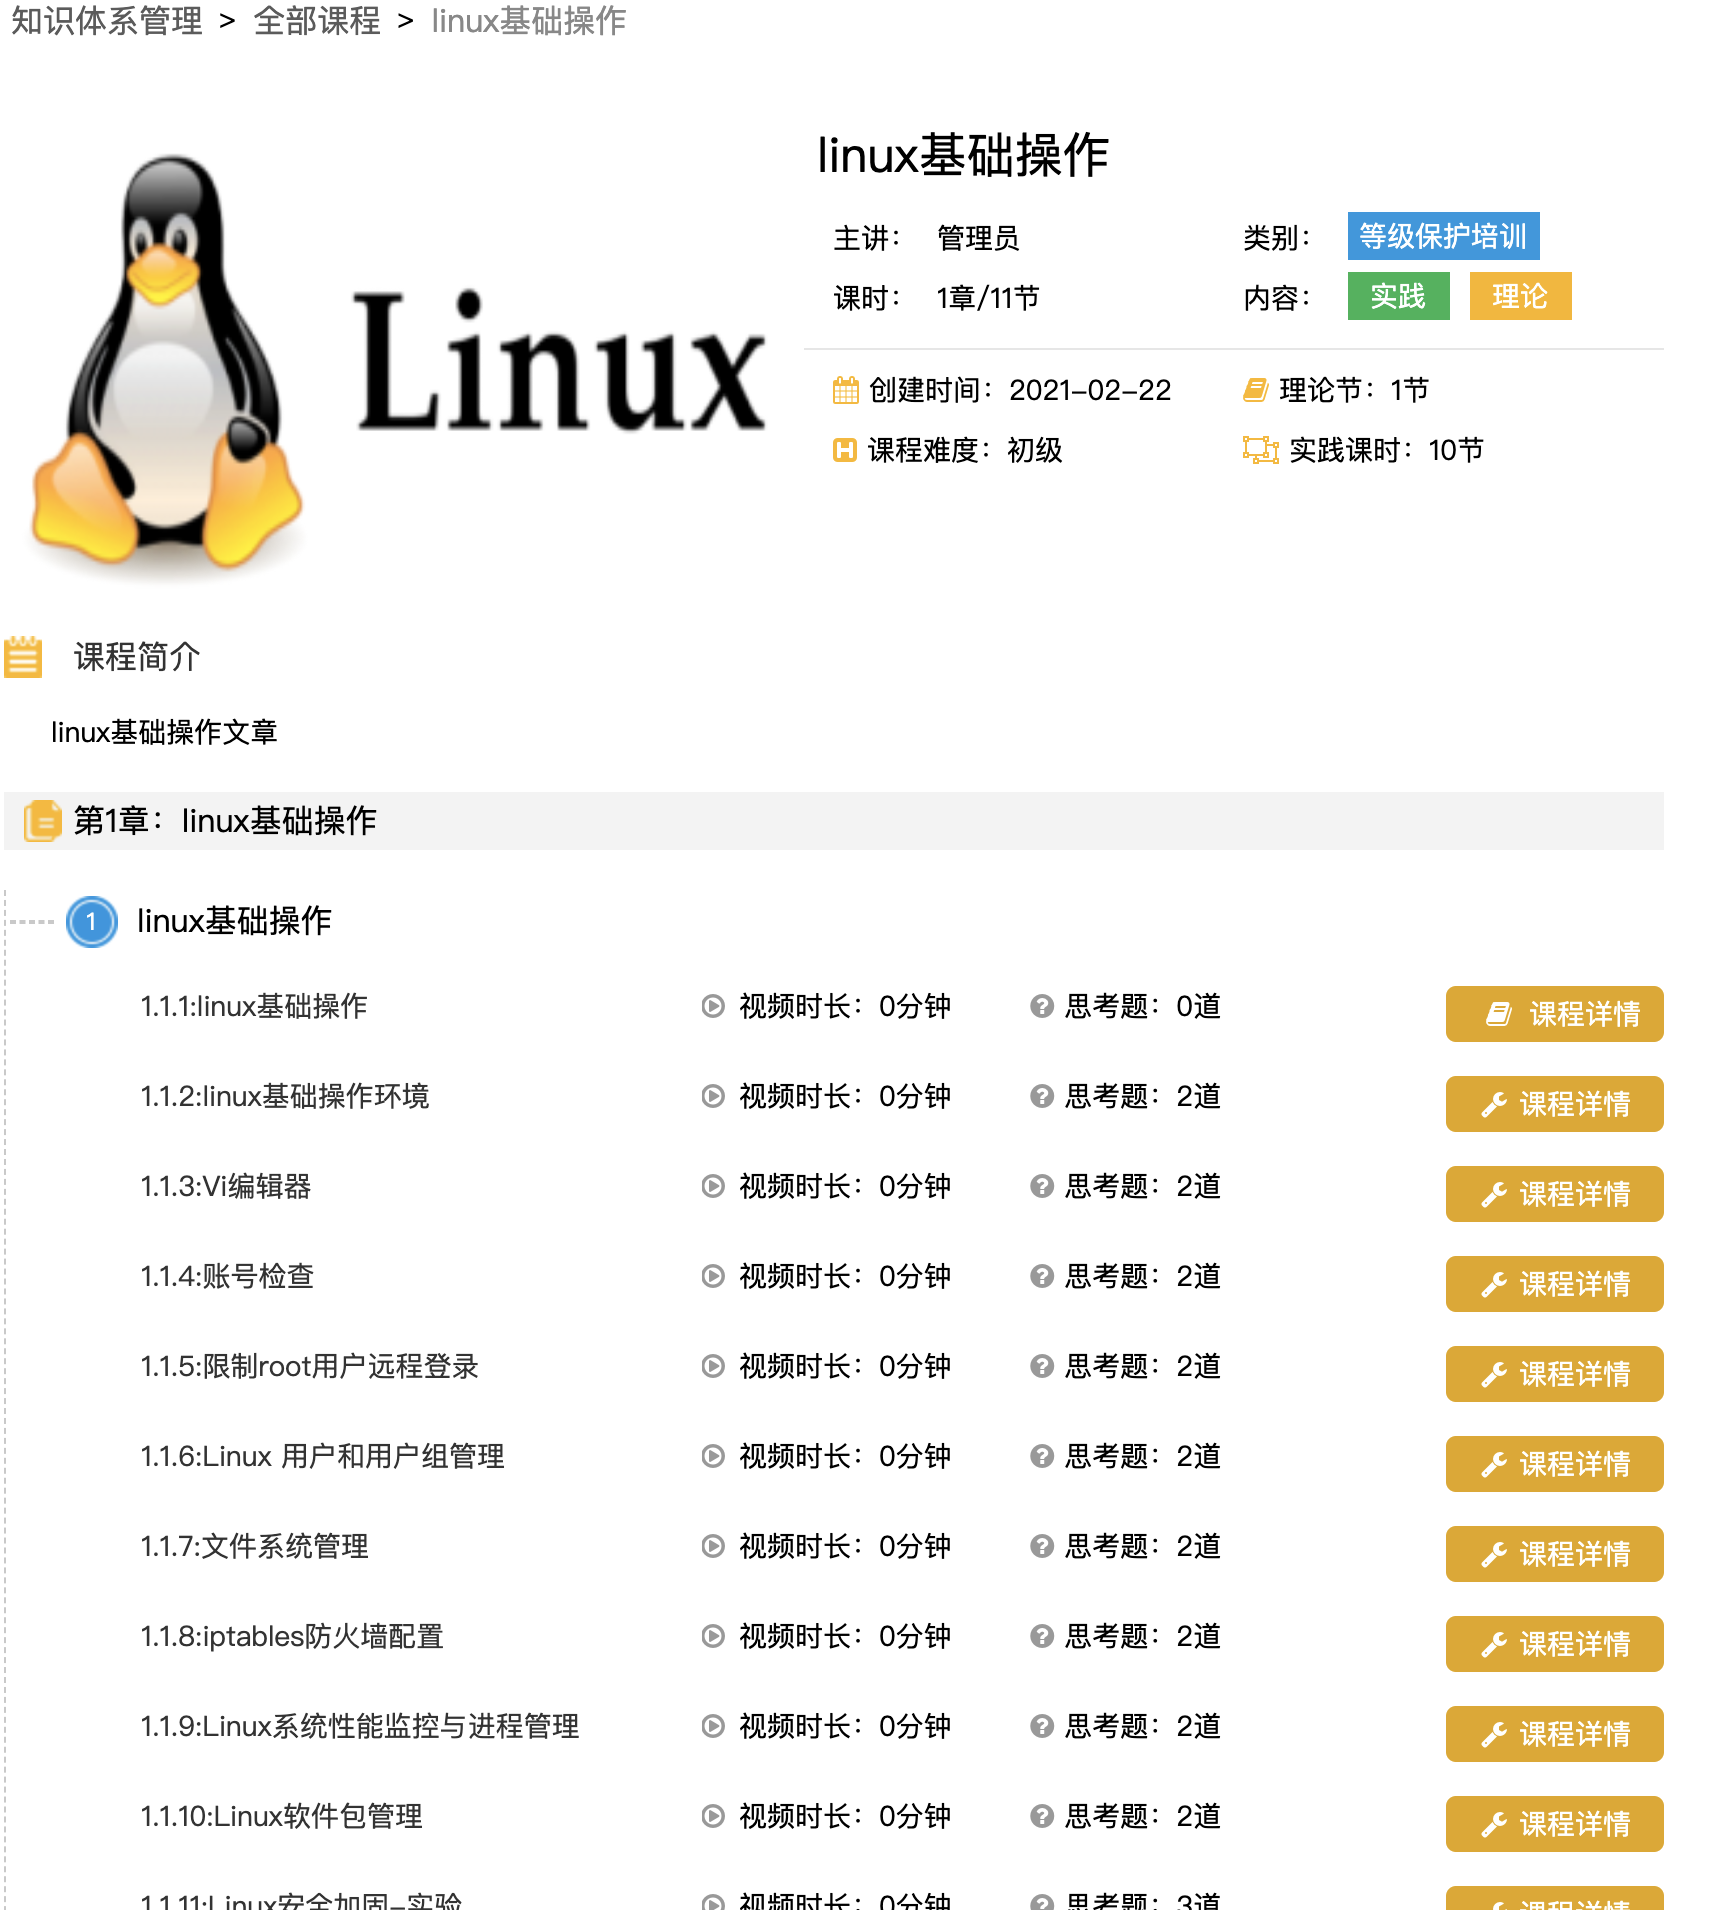Click the book icon next to 理论节
The image size is (1726, 1910).
(1255, 390)
